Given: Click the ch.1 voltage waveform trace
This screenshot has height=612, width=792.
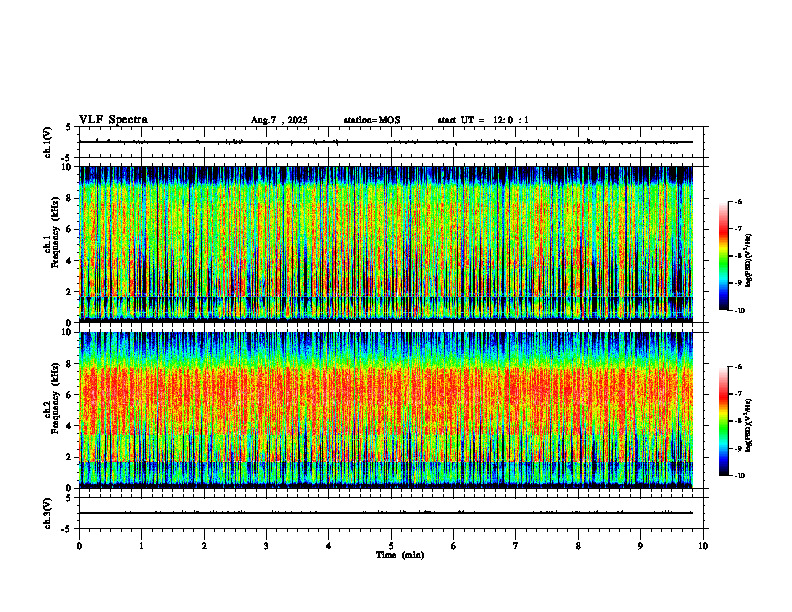Looking at the screenshot, I should (x=386, y=142).
